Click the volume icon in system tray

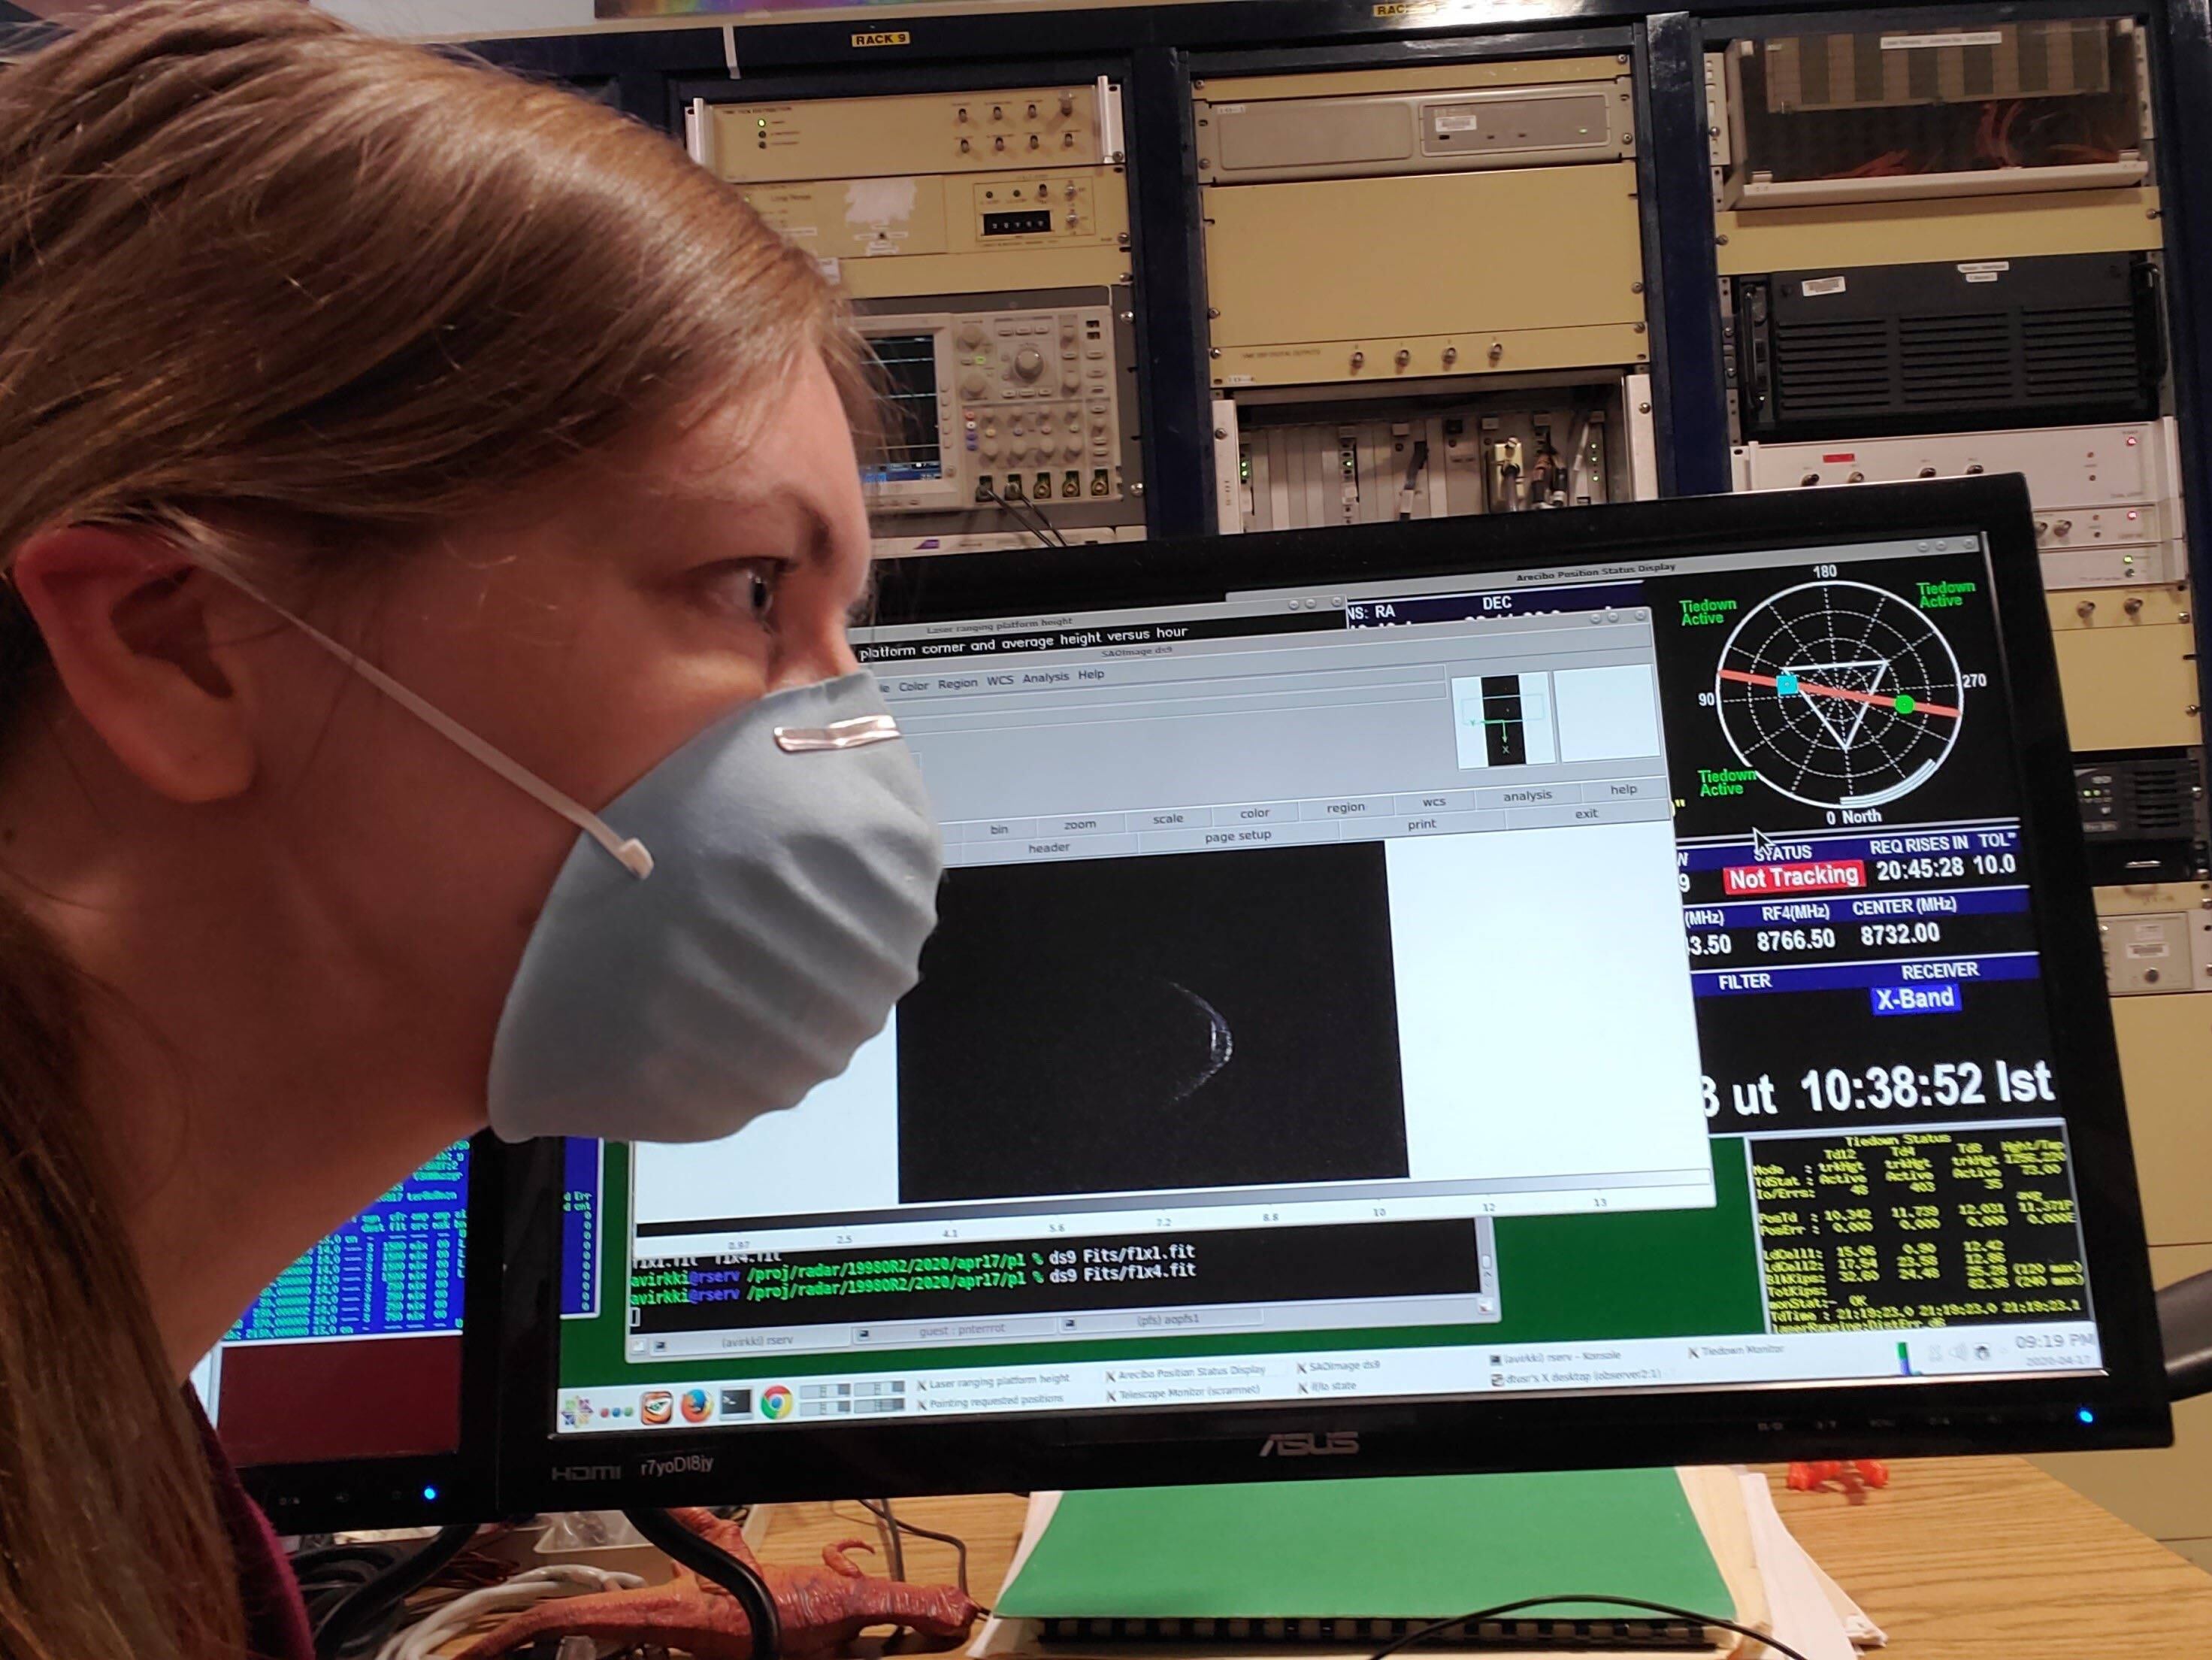coord(1957,1352)
